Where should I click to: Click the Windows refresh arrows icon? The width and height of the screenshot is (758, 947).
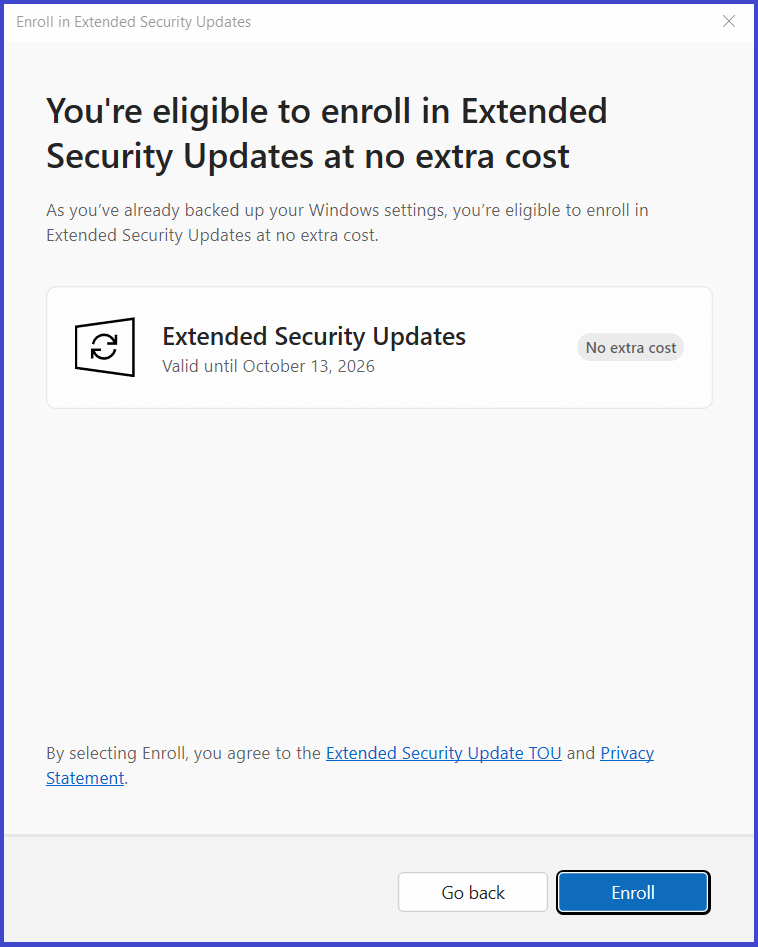(104, 347)
